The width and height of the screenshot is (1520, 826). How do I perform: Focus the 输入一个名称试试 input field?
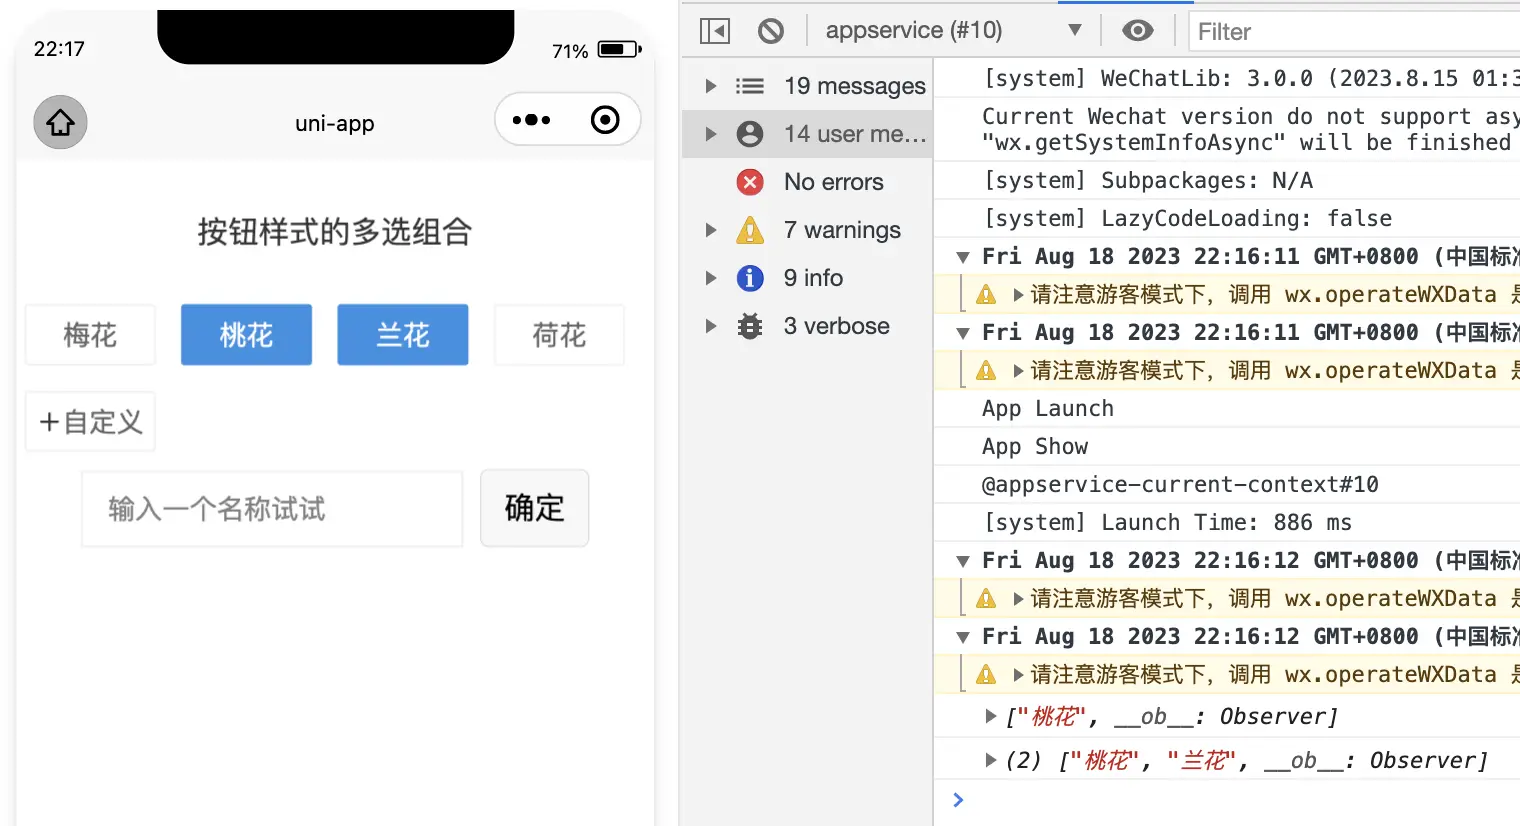click(x=272, y=509)
